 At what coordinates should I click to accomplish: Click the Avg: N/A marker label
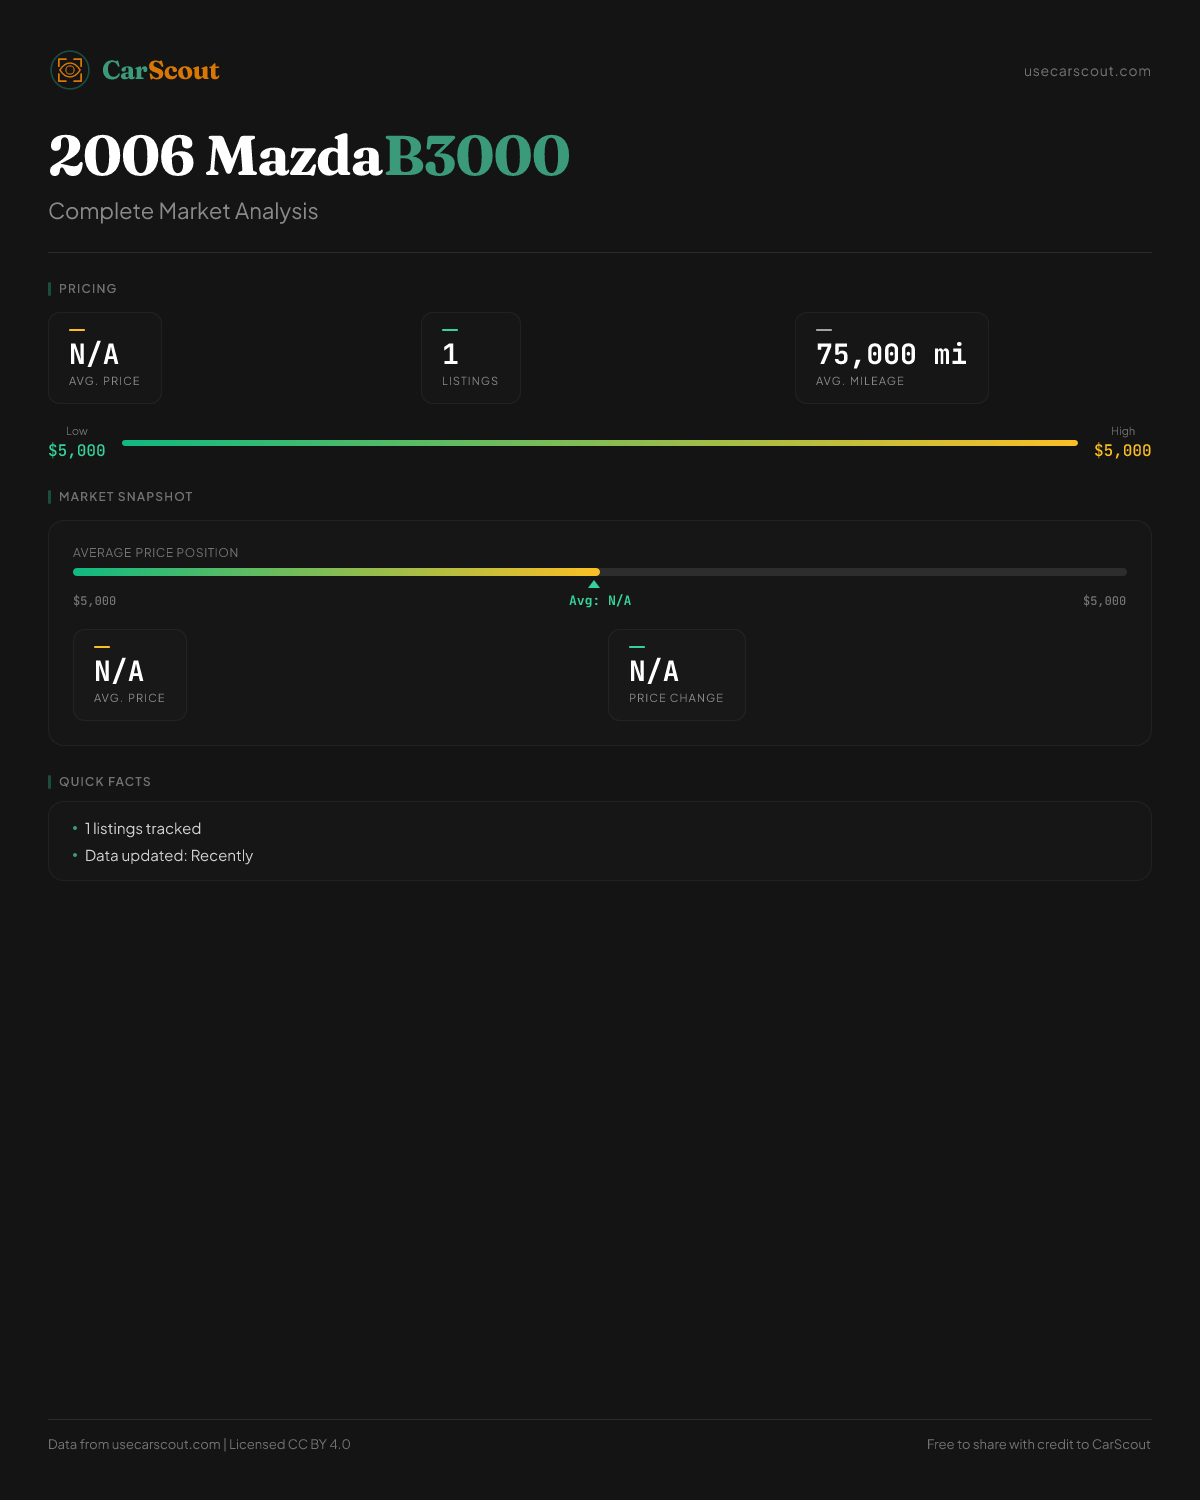click(x=600, y=601)
